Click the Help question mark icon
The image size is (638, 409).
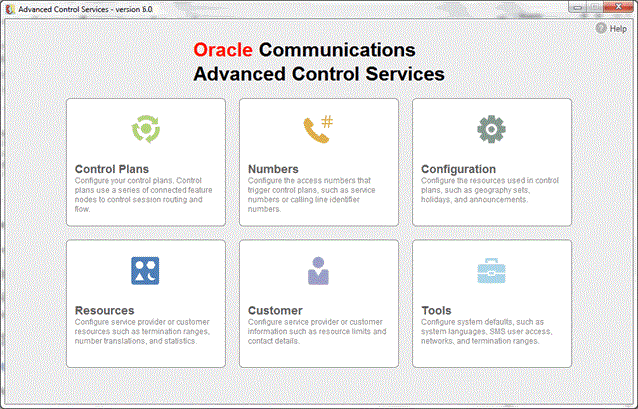tap(601, 28)
